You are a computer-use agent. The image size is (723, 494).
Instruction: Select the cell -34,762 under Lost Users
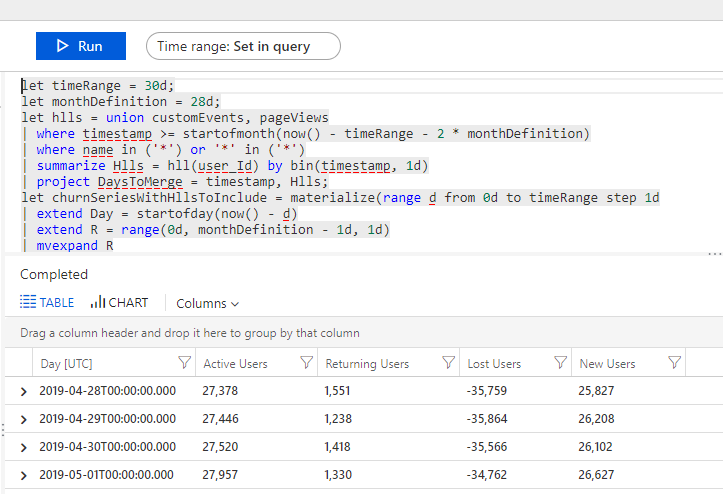point(486,475)
